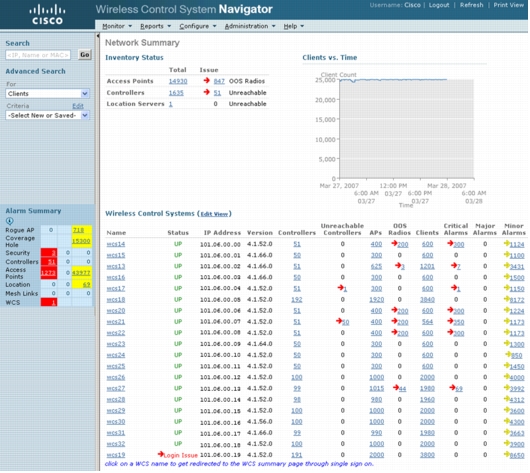530x473 pixels.
Task: Open the wcs21 system link
Action: [116, 322]
